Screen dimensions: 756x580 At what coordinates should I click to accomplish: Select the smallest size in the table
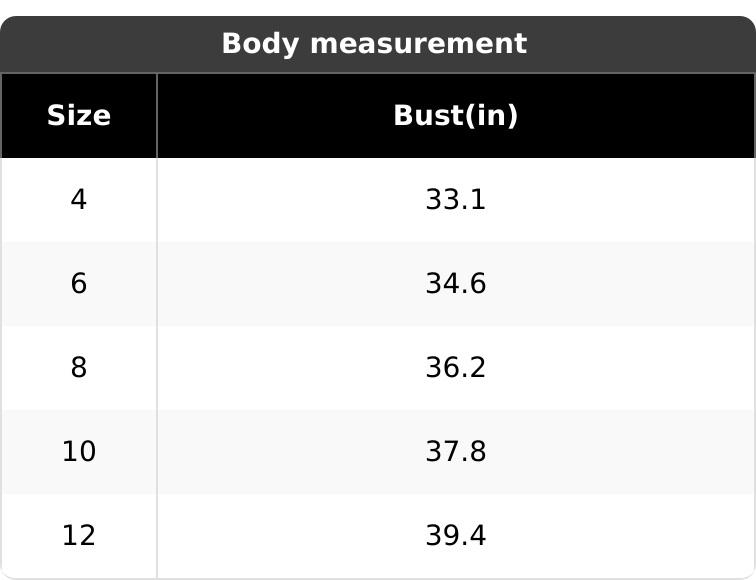(79, 200)
